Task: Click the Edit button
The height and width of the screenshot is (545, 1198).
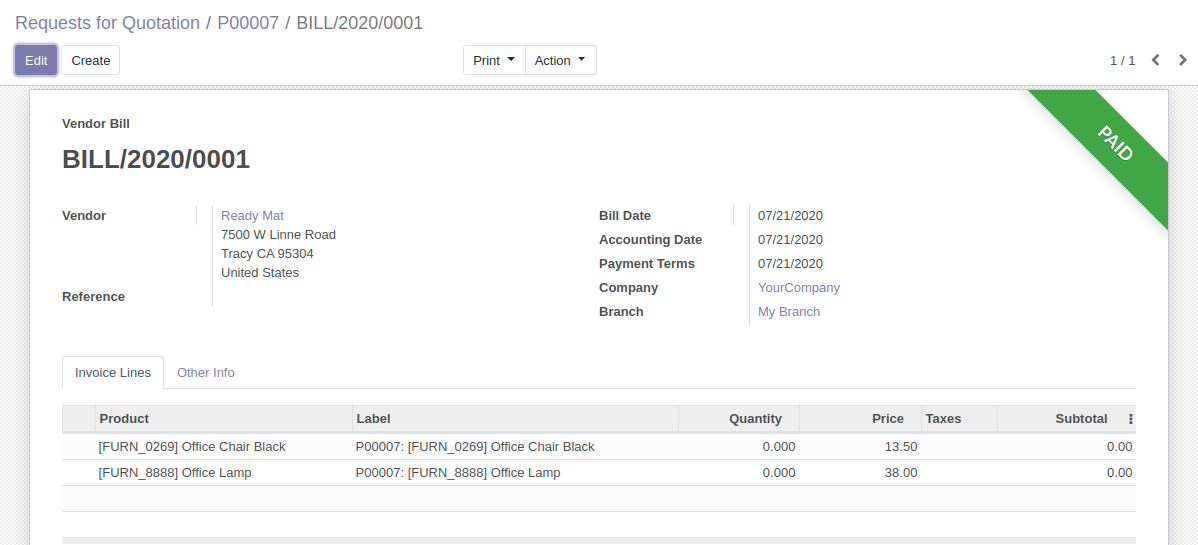Action: pos(36,60)
